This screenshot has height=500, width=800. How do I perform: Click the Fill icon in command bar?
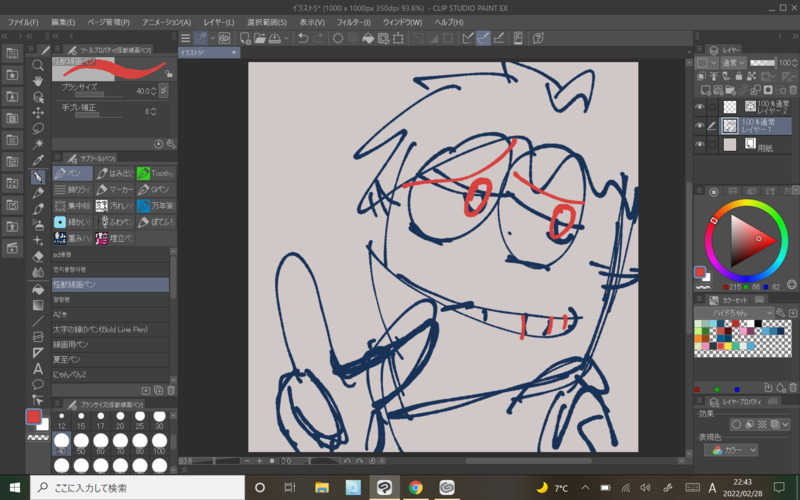tap(367, 38)
